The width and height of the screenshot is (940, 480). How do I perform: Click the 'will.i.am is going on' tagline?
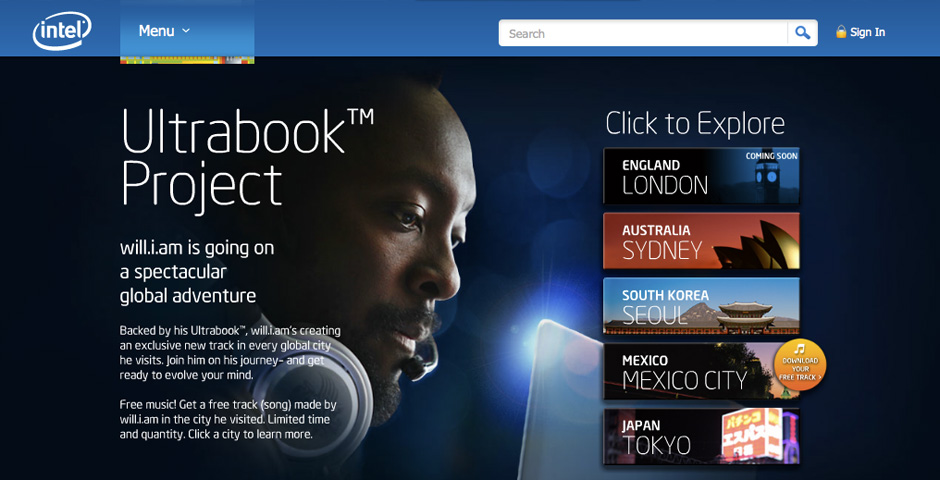(197, 272)
